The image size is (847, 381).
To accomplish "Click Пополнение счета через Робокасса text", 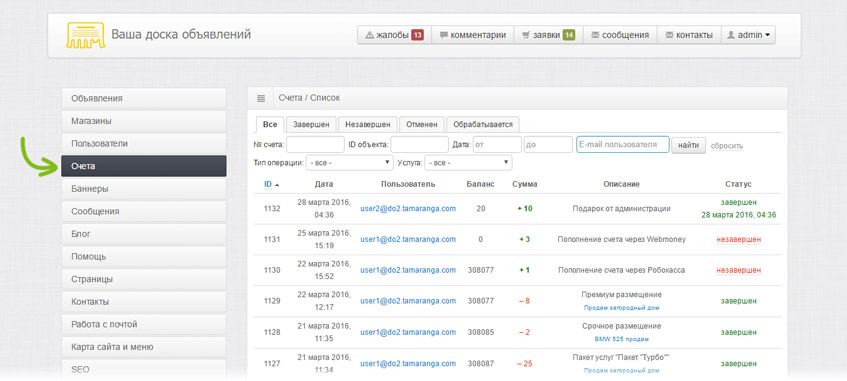I will point(621,270).
